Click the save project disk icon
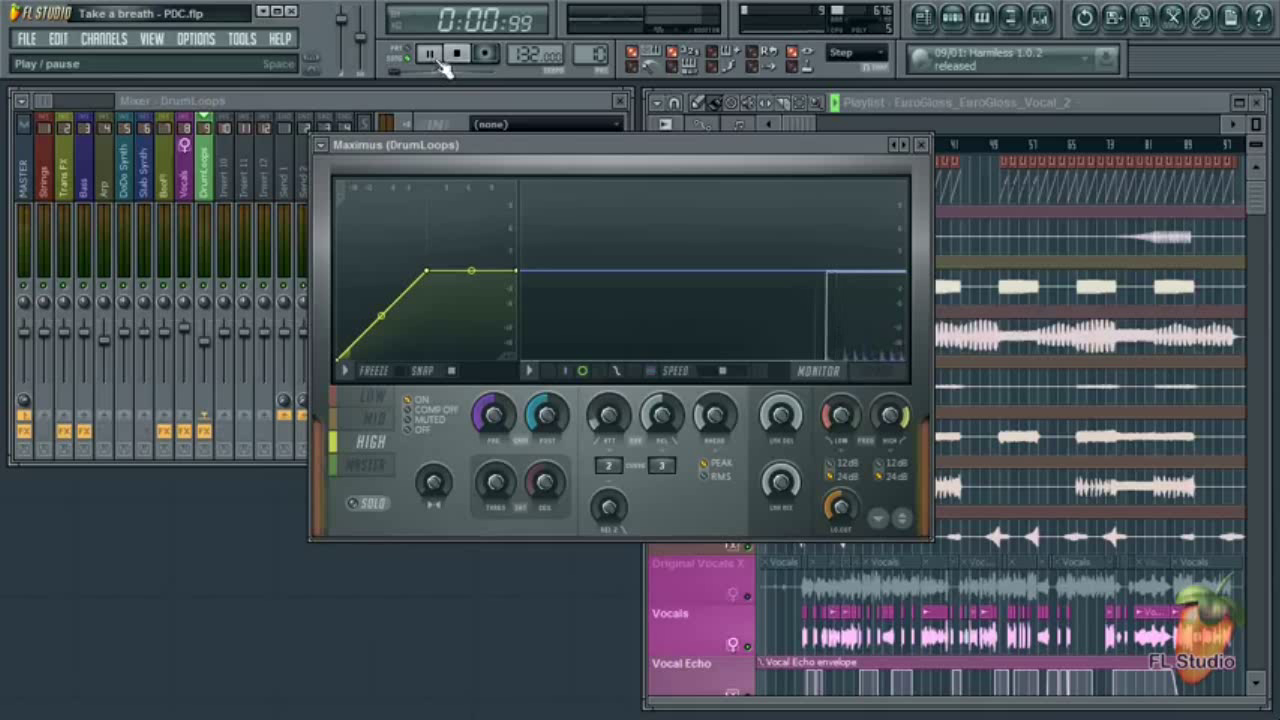 1143,17
